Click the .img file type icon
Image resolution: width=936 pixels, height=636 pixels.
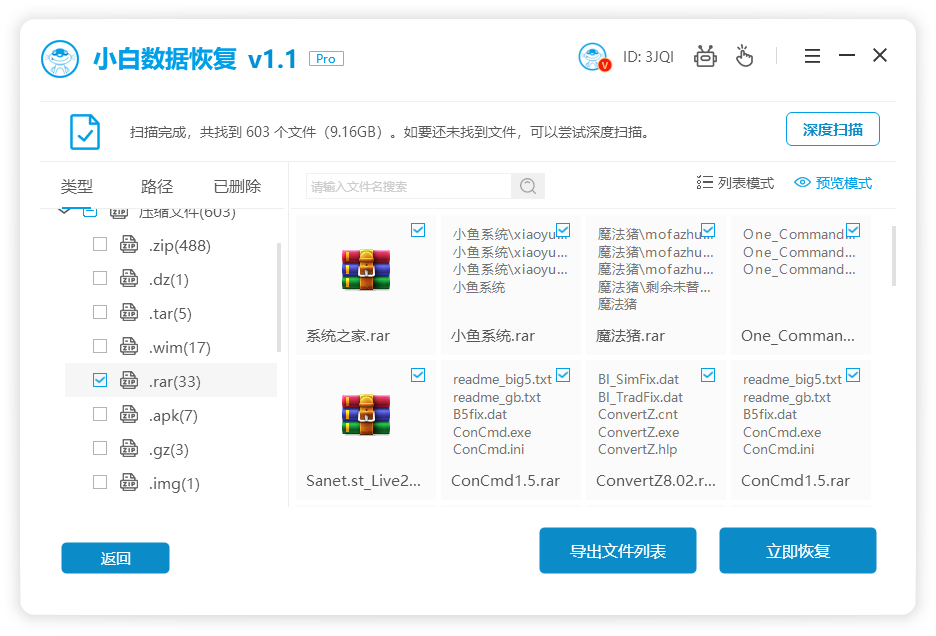coord(129,483)
